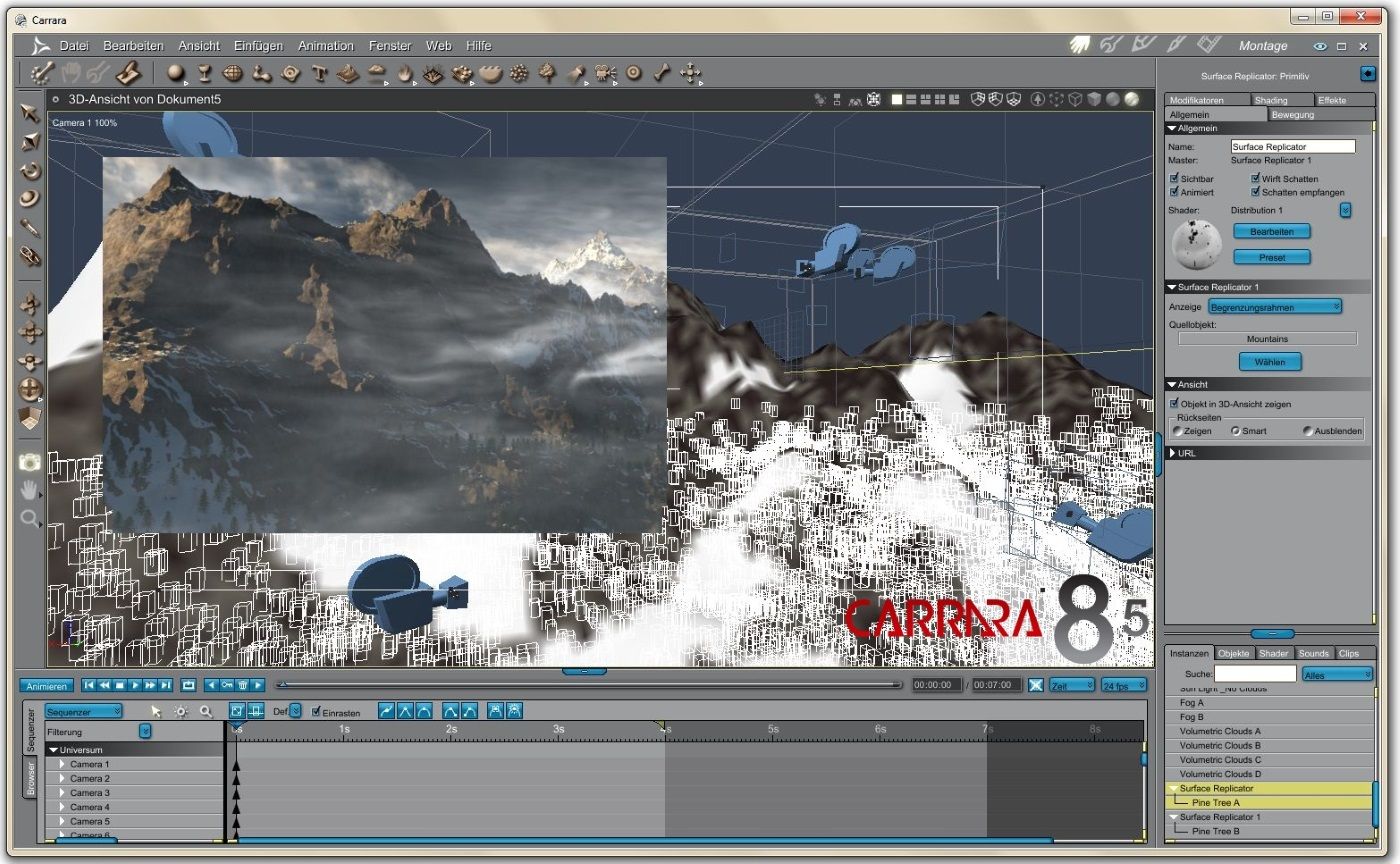This screenshot has height=864, width=1400.
Task: Open the Alles filter dropdown
Action: (x=1338, y=675)
